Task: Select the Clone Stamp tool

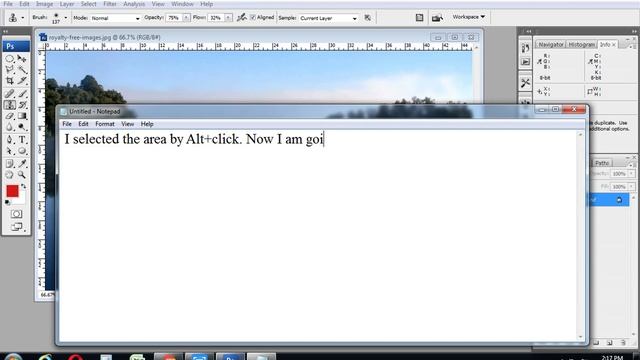Action: click(x=9, y=105)
